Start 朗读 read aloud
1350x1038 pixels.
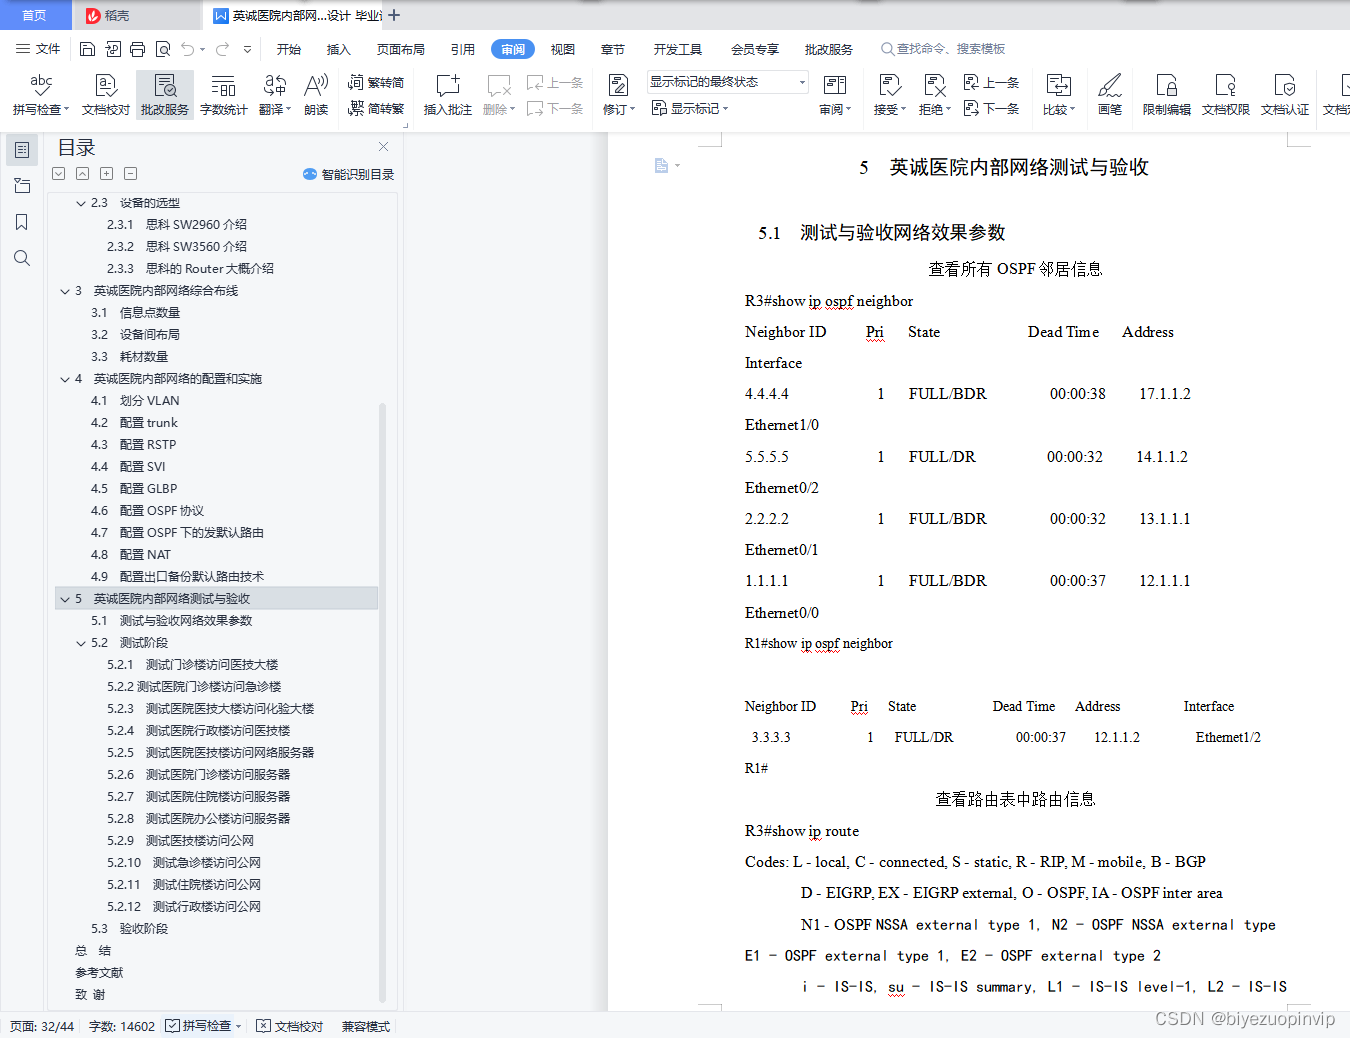click(315, 96)
